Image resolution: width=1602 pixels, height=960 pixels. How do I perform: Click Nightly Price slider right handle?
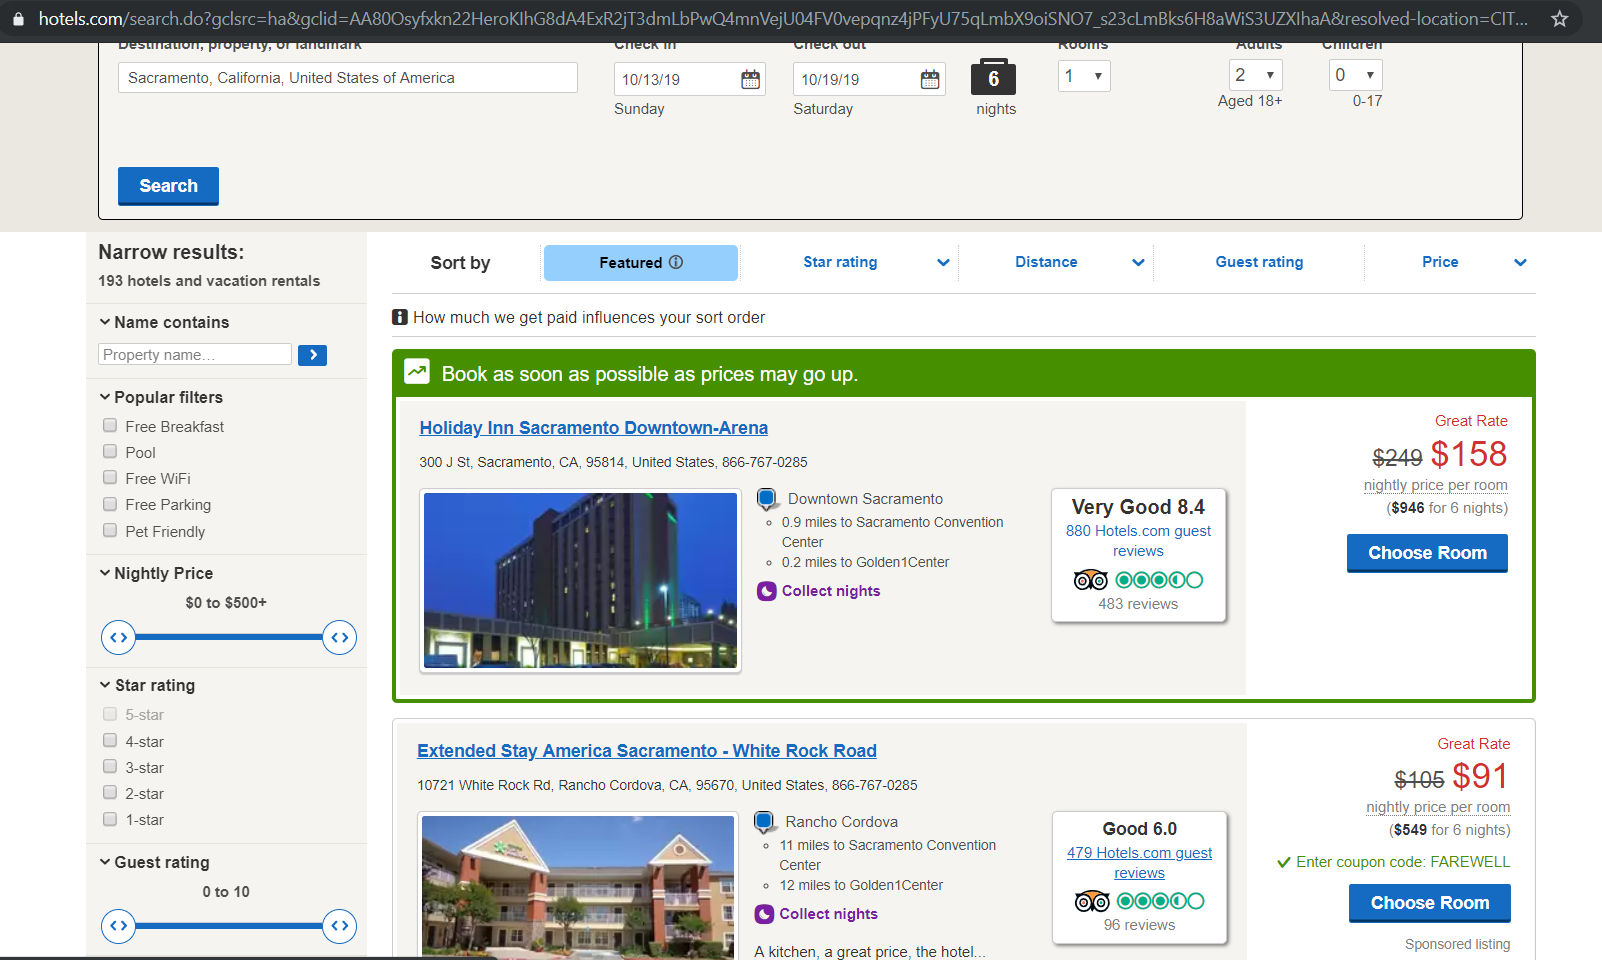point(340,637)
